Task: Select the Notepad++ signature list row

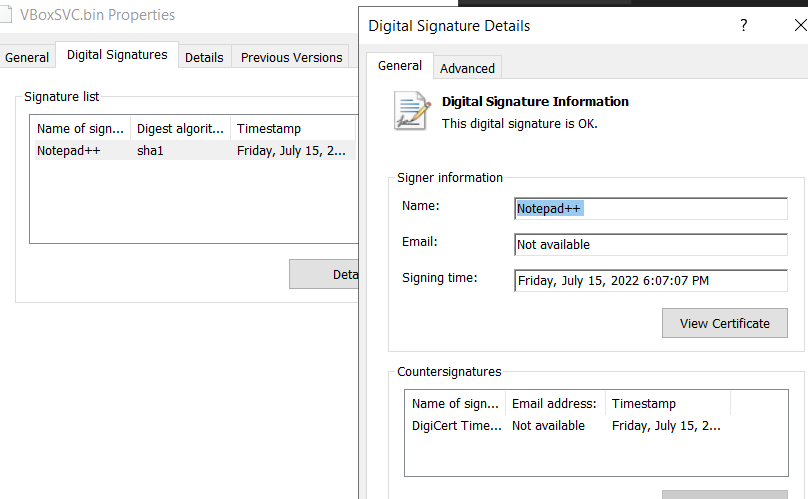Action: 190,151
